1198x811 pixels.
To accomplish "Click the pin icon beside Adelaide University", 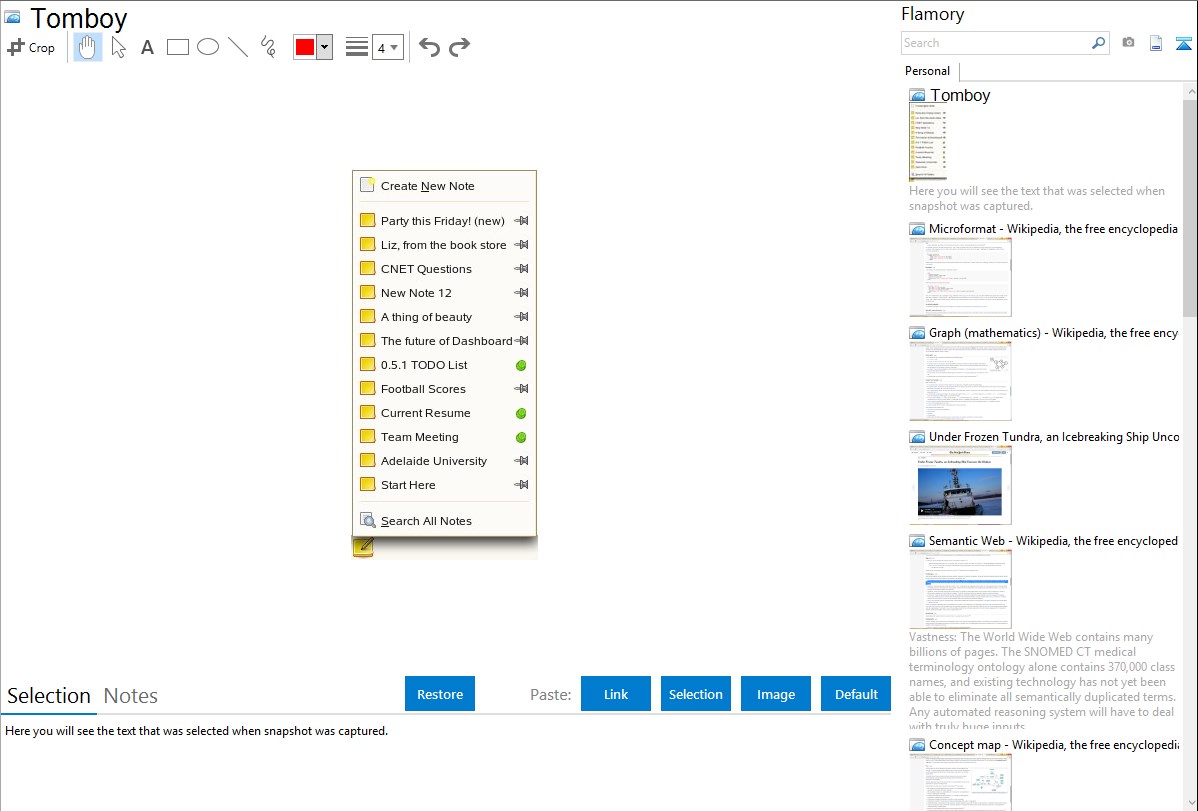I will coord(522,461).
